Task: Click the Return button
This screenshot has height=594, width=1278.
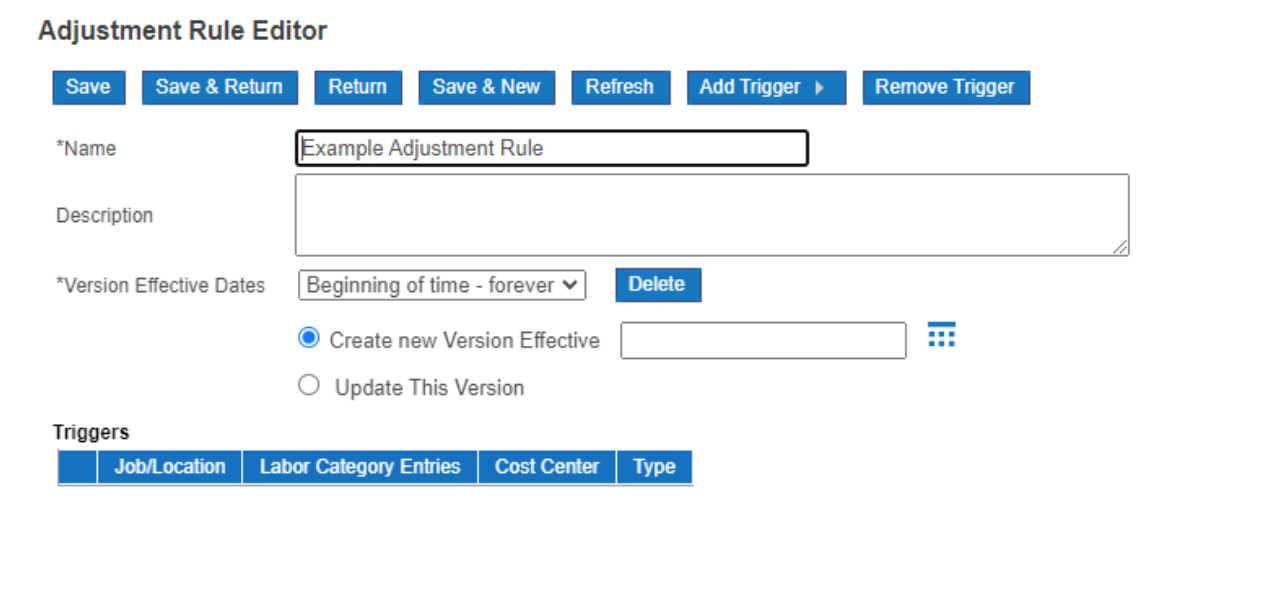Action: 358,87
